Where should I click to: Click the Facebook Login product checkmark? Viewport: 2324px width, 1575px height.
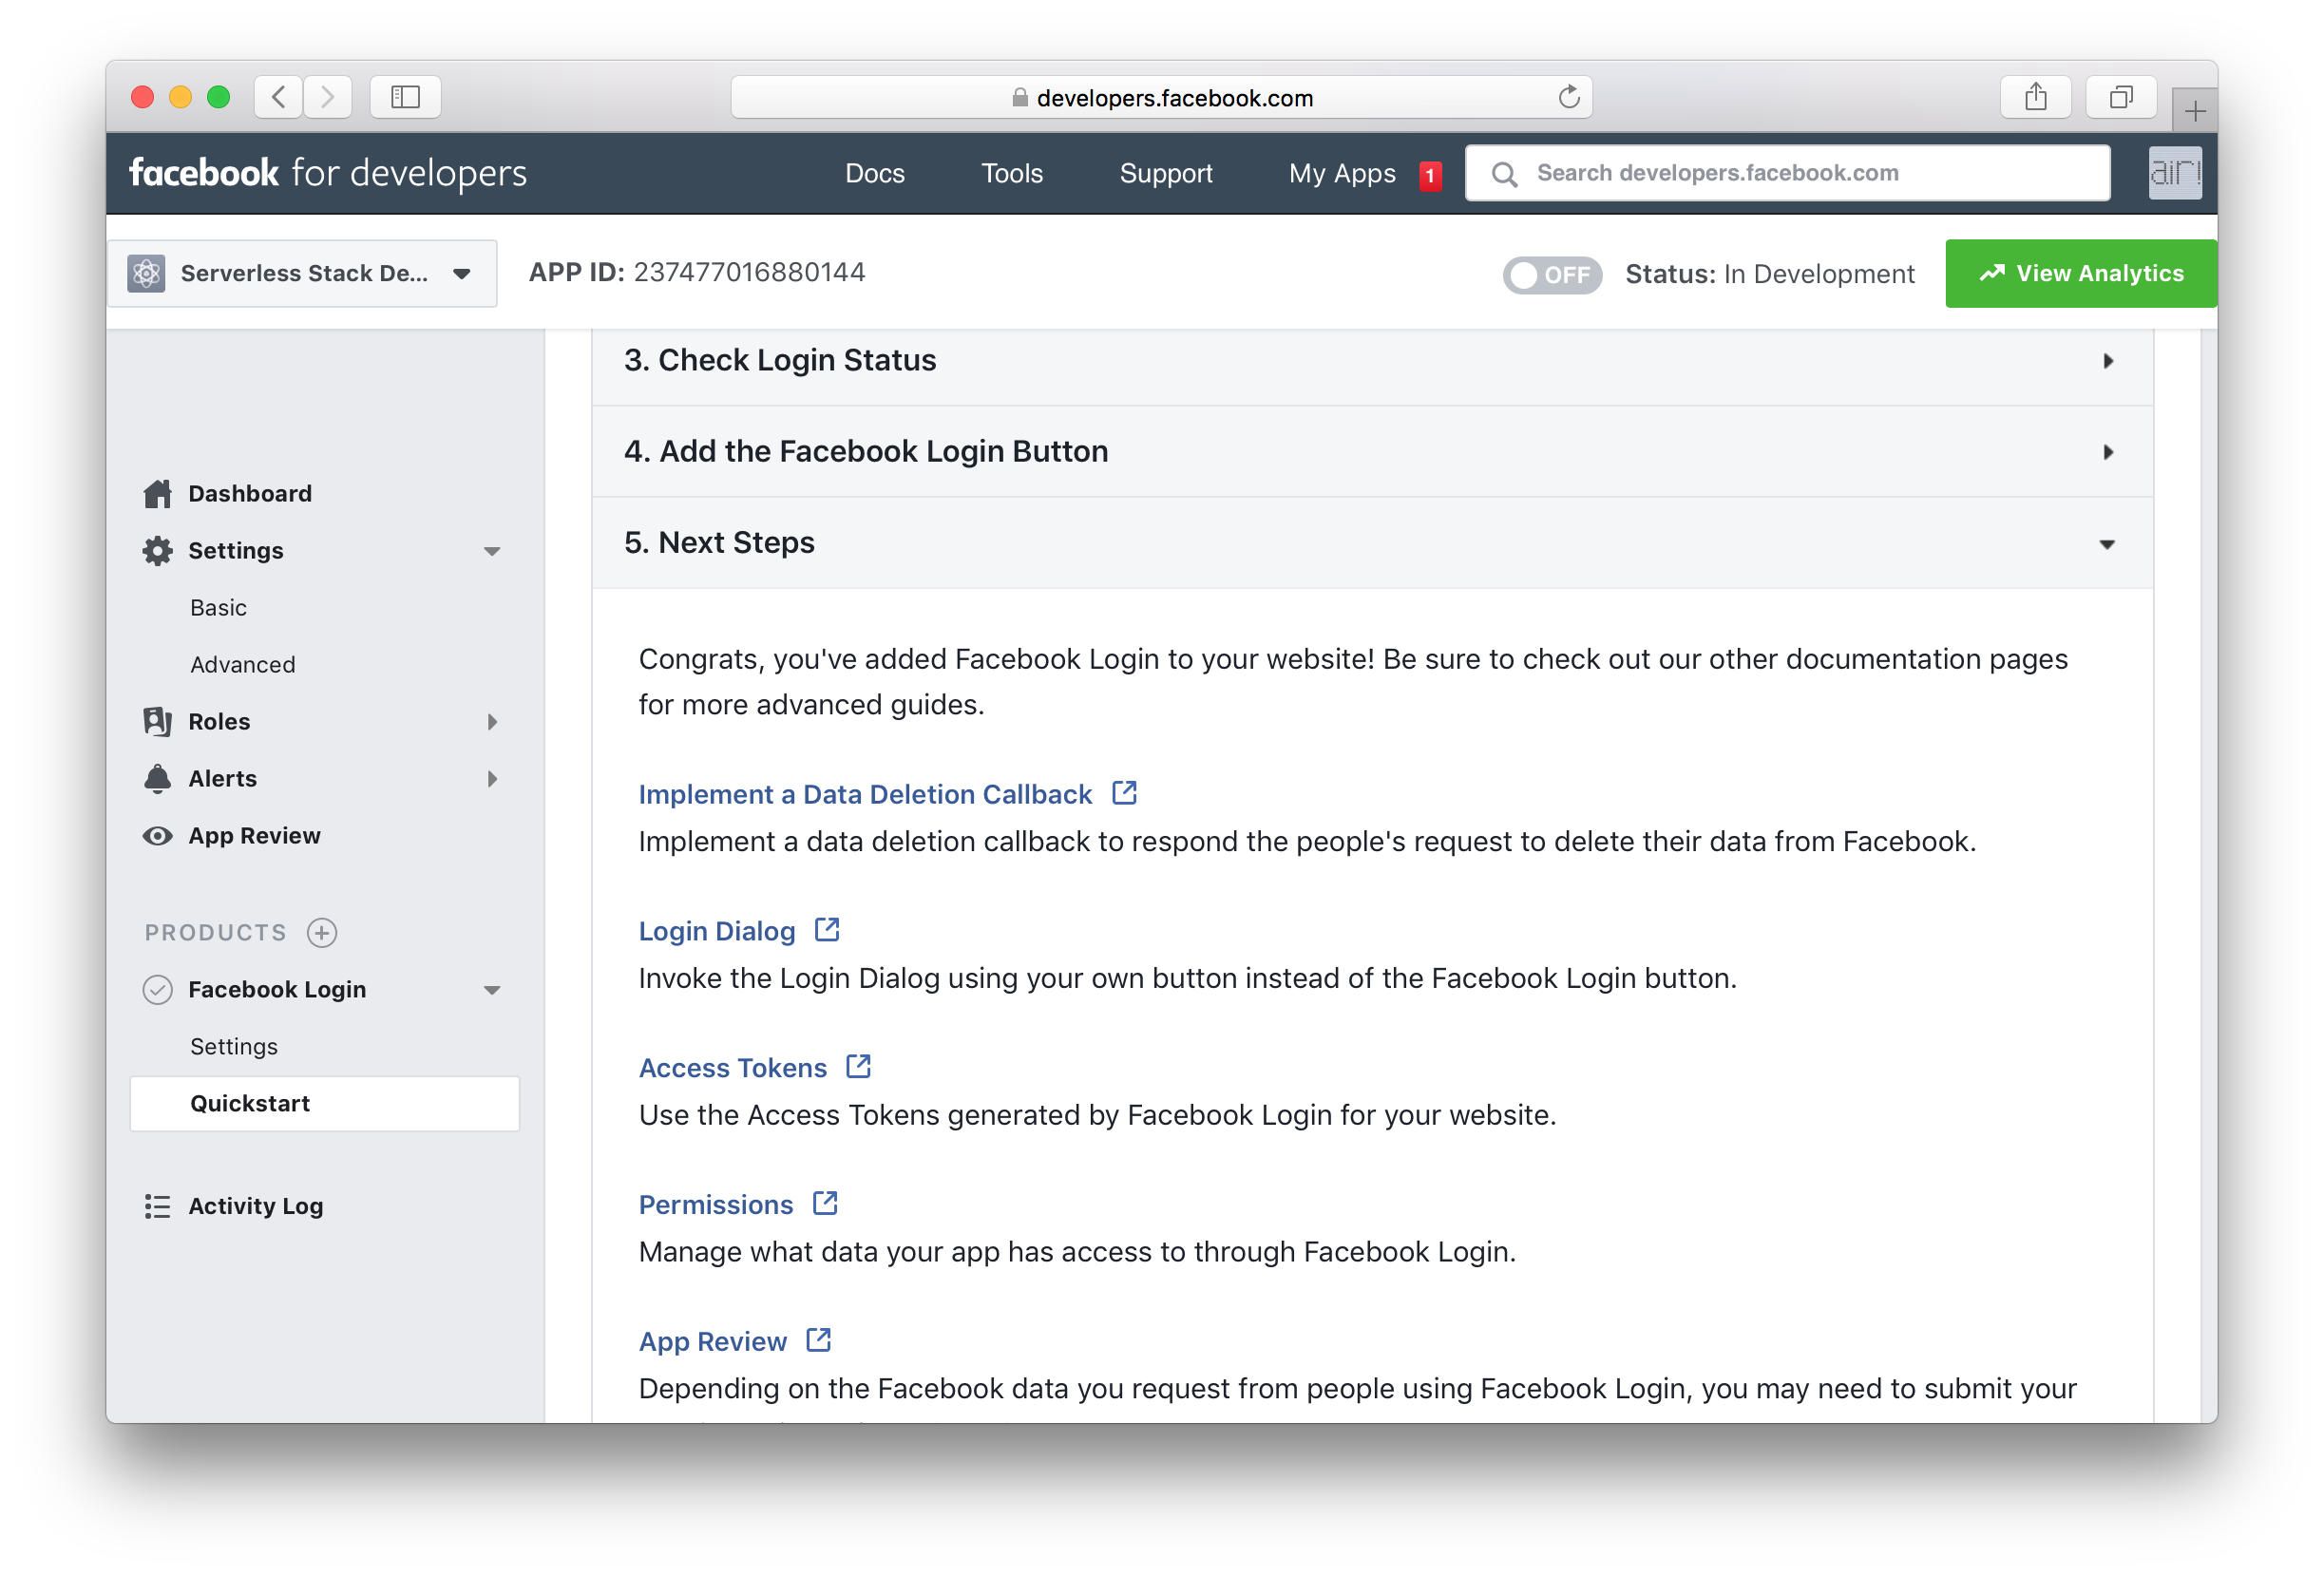coord(157,989)
